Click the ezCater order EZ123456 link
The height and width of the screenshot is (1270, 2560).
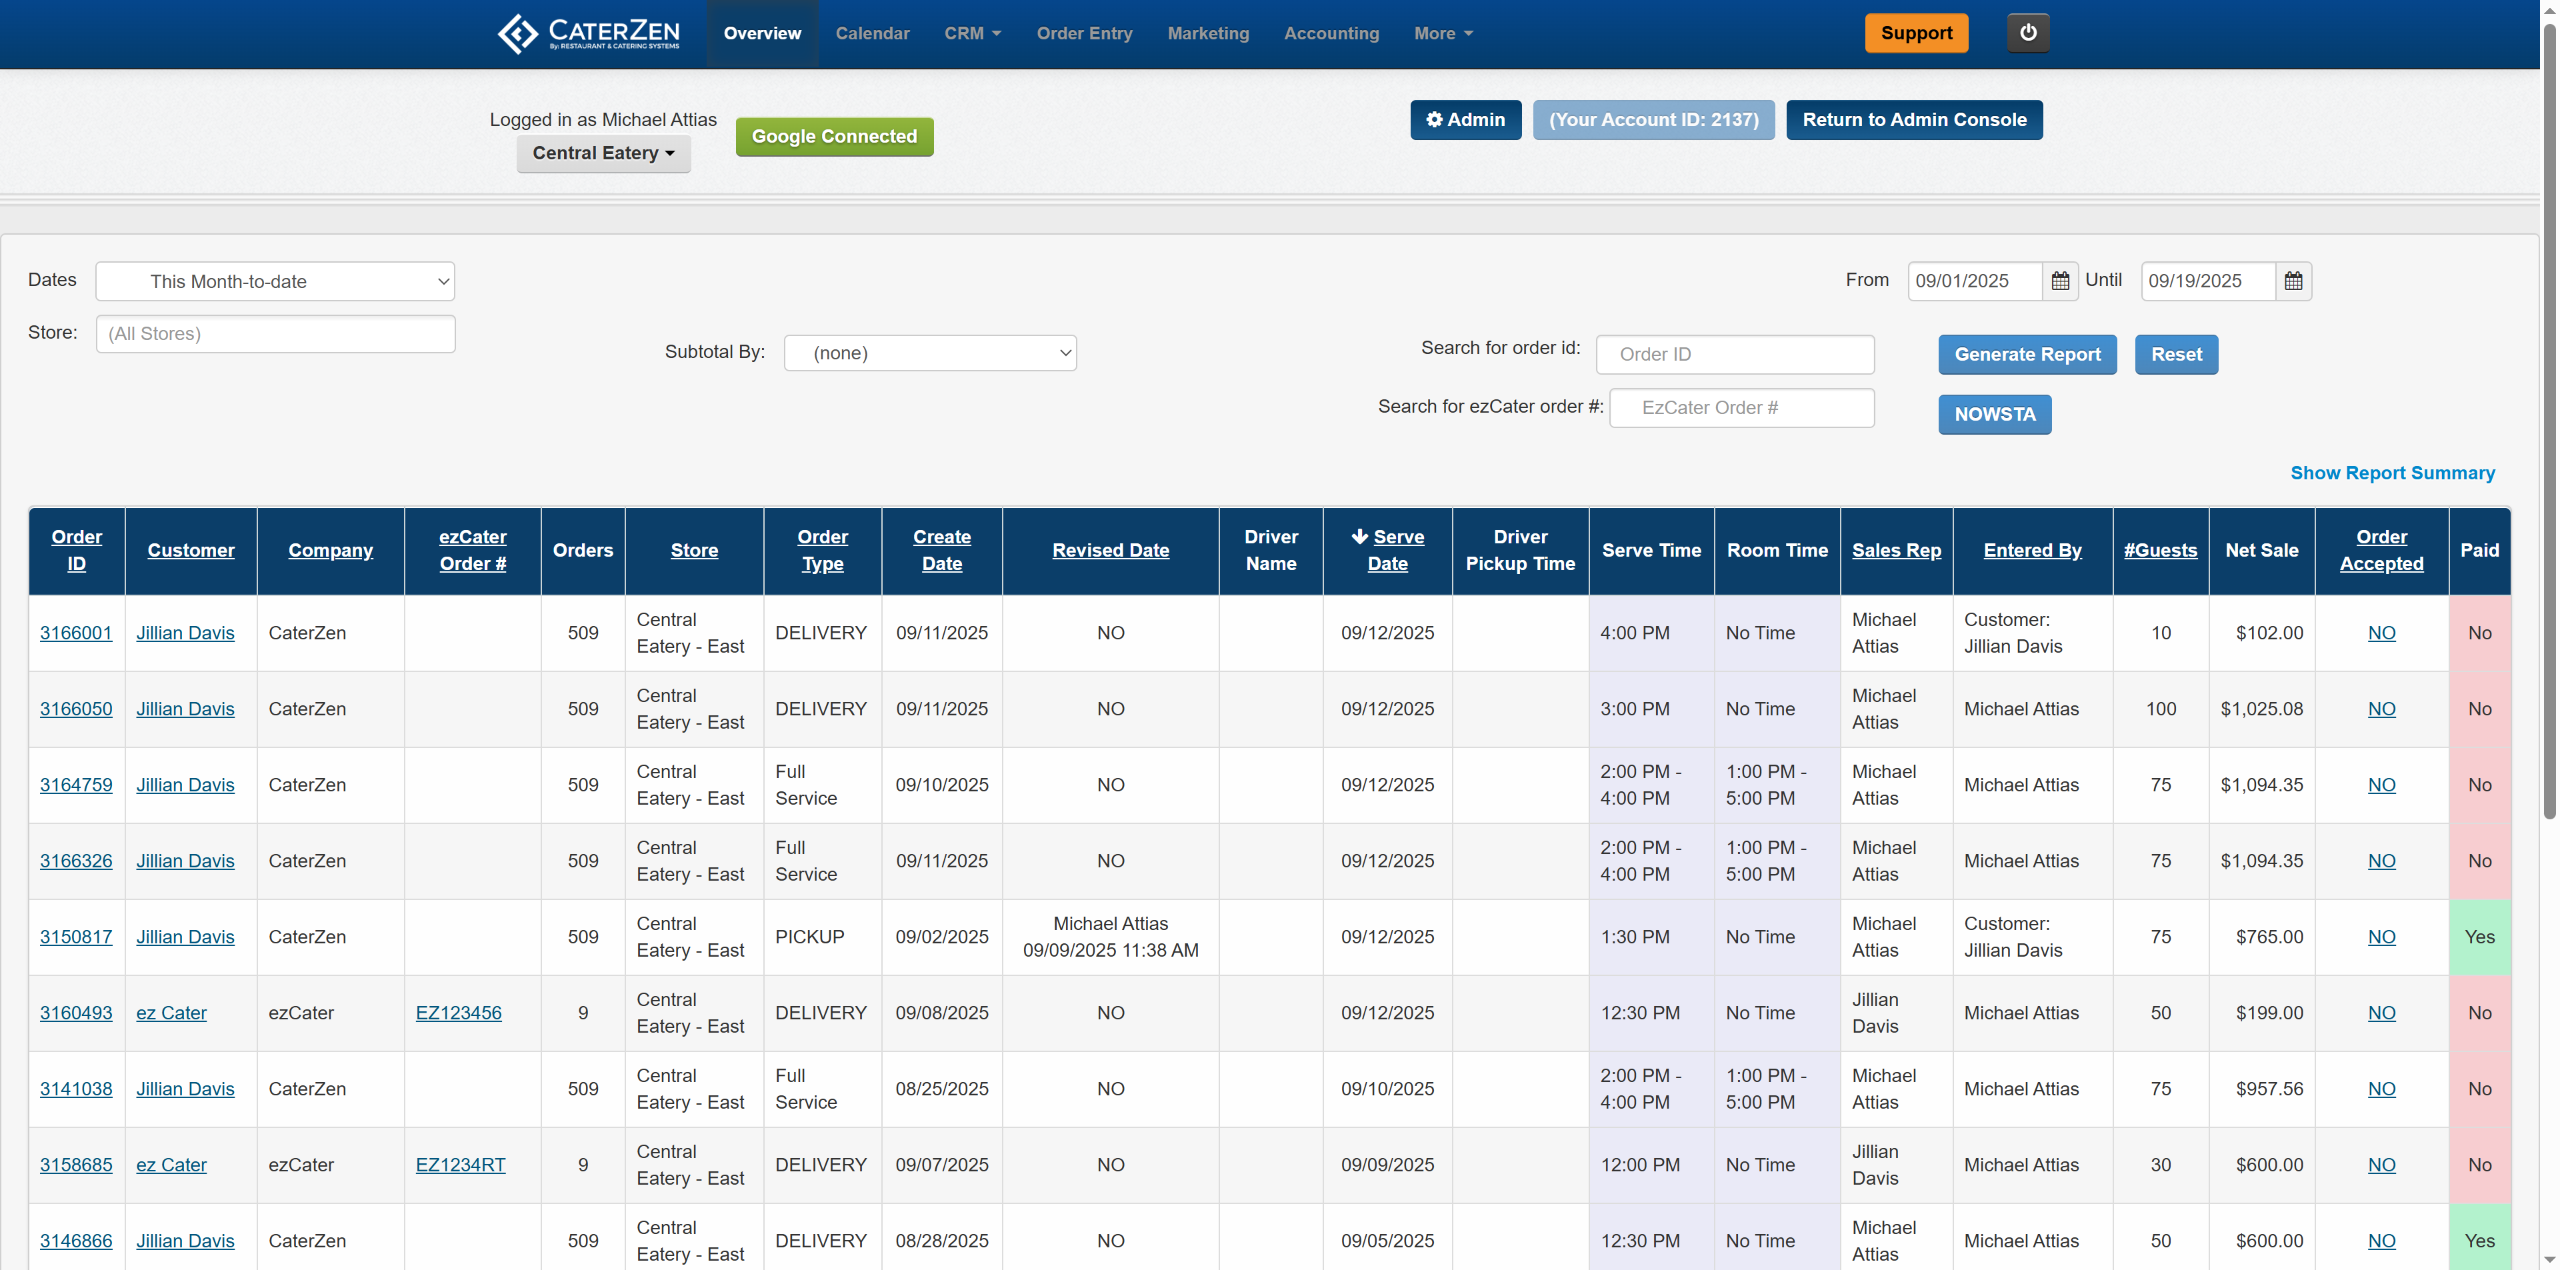coord(458,1013)
